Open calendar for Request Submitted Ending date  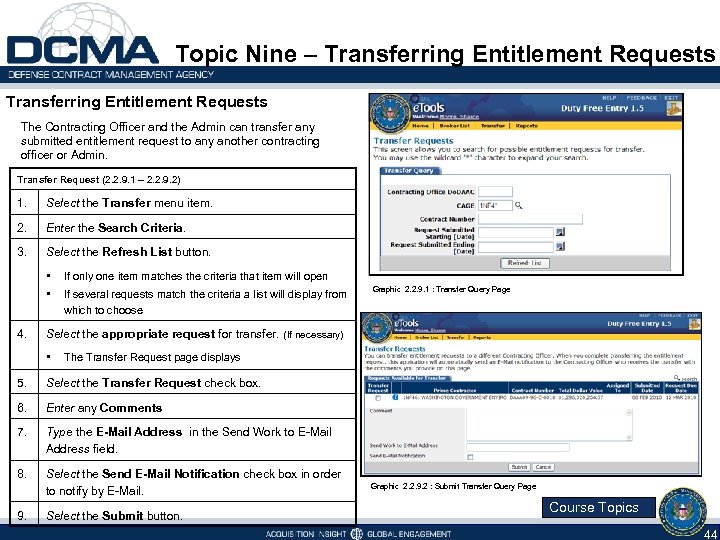click(560, 247)
